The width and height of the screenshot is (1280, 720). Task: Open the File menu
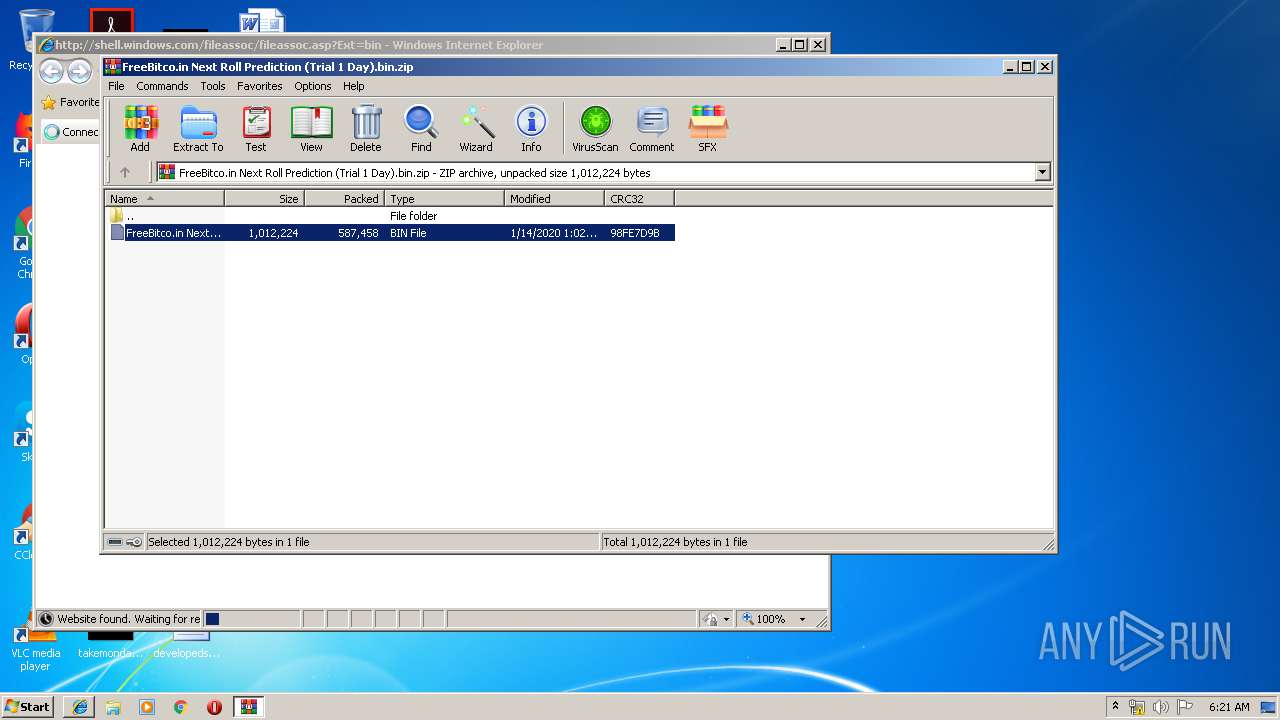click(x=116, y=86)
